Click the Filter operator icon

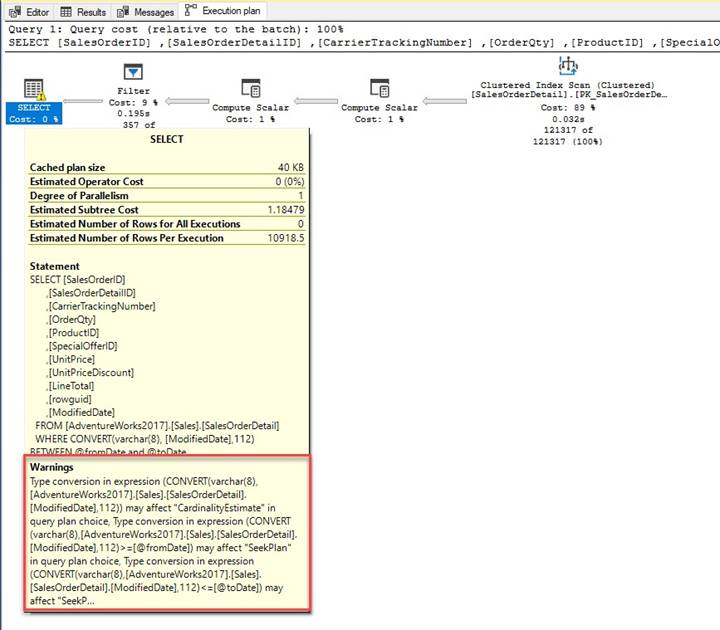[x=133, y=72]
